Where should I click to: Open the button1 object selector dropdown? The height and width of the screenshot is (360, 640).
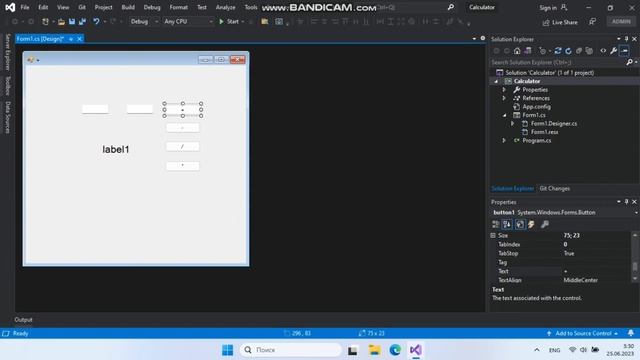(x=636, y=213)
